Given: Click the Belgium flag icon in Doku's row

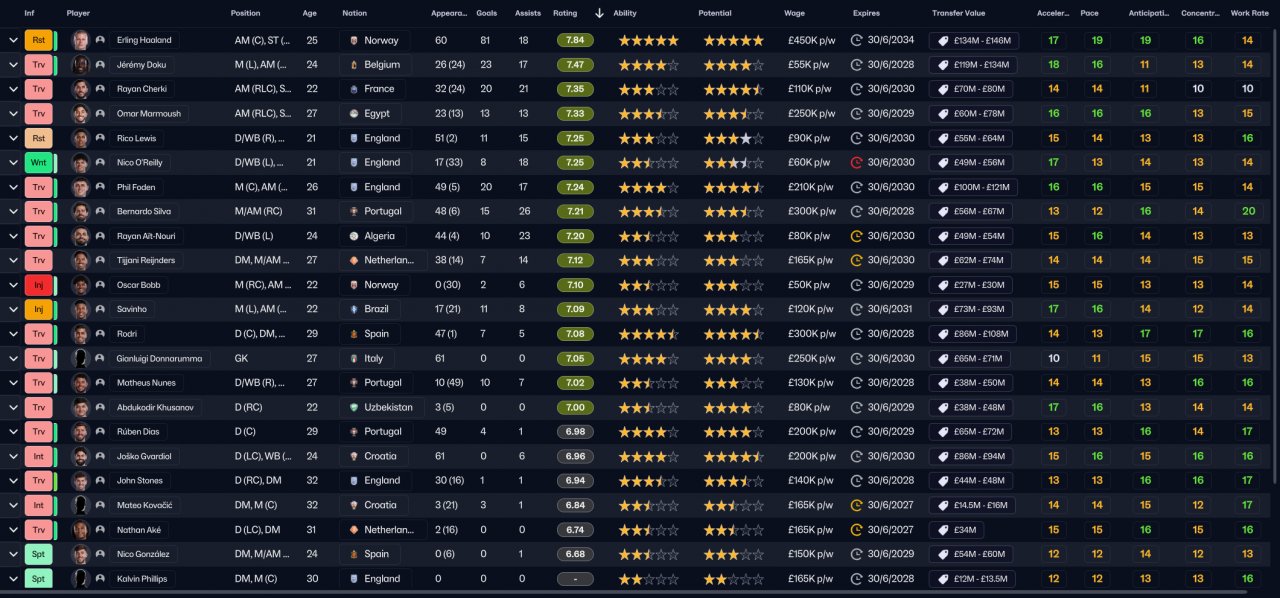Looking at the screenshot, I should pos(352,65).
